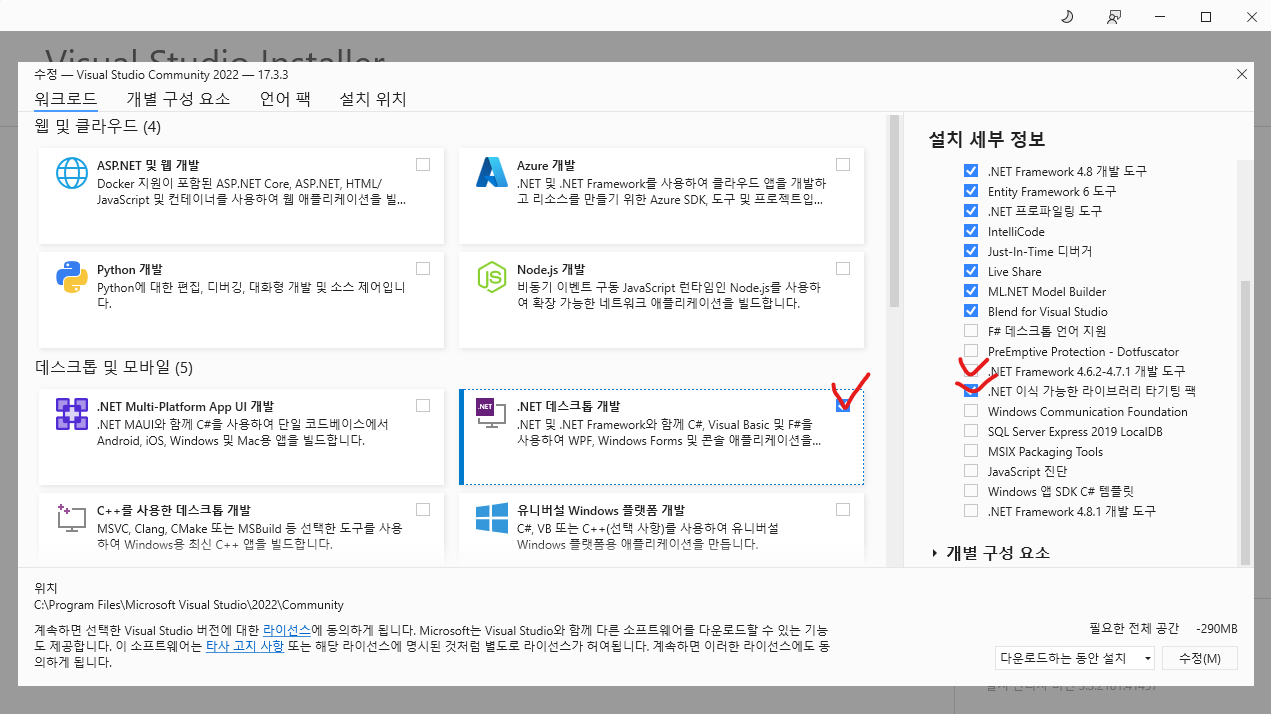Click the .NET desktop development monitor icon
1271x714 pixels.
[x=492, y=414]
